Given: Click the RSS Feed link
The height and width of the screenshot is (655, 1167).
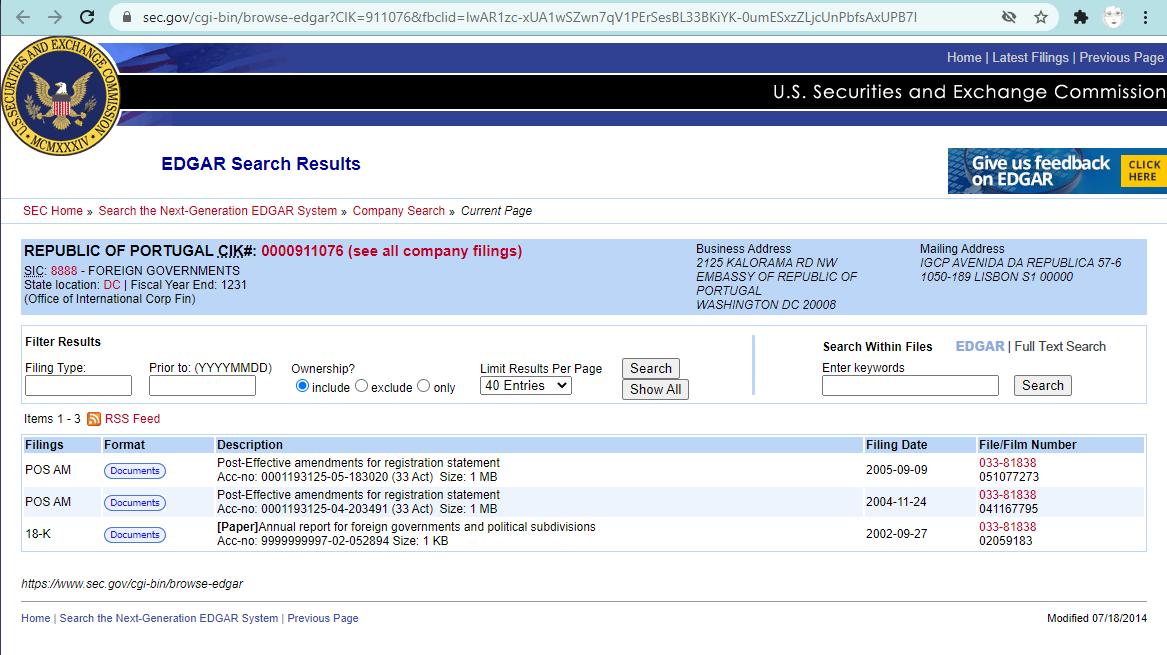Looking at the screenshot, I should tap(132, 419).
